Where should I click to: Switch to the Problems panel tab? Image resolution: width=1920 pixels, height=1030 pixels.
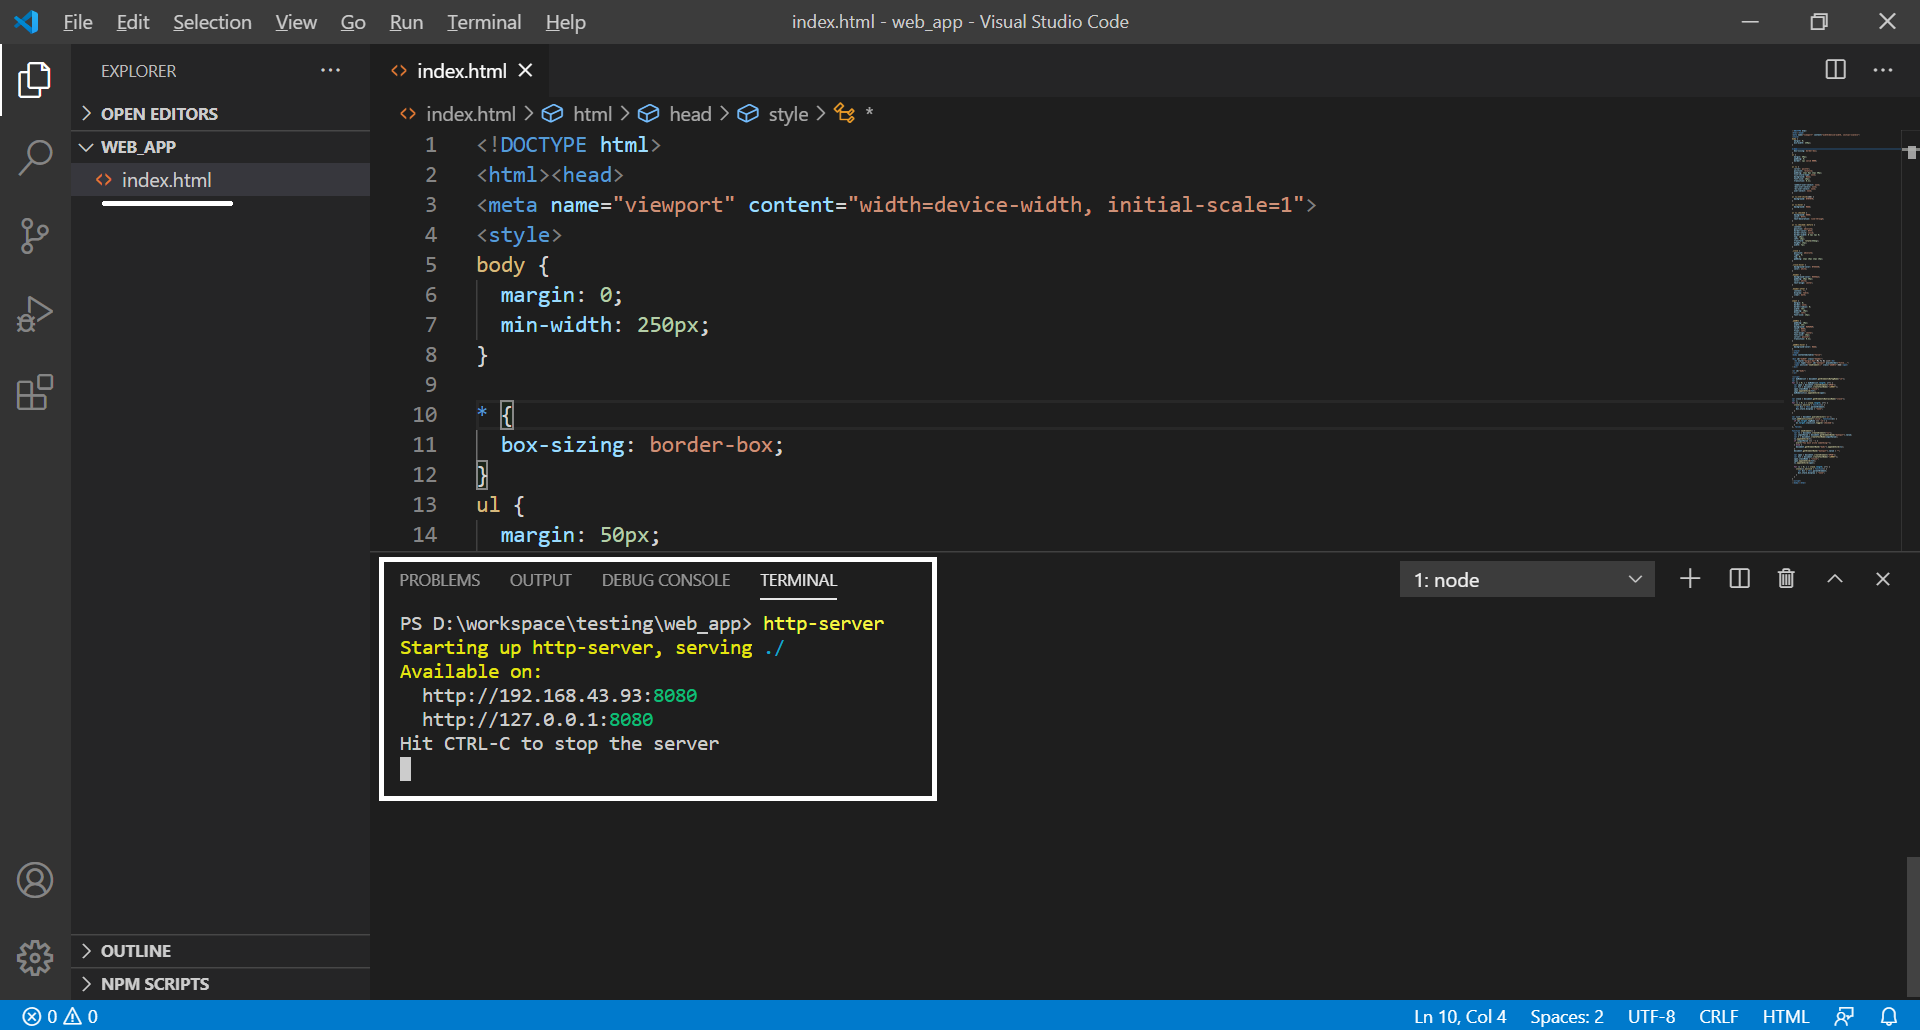(x=440, y=580)
